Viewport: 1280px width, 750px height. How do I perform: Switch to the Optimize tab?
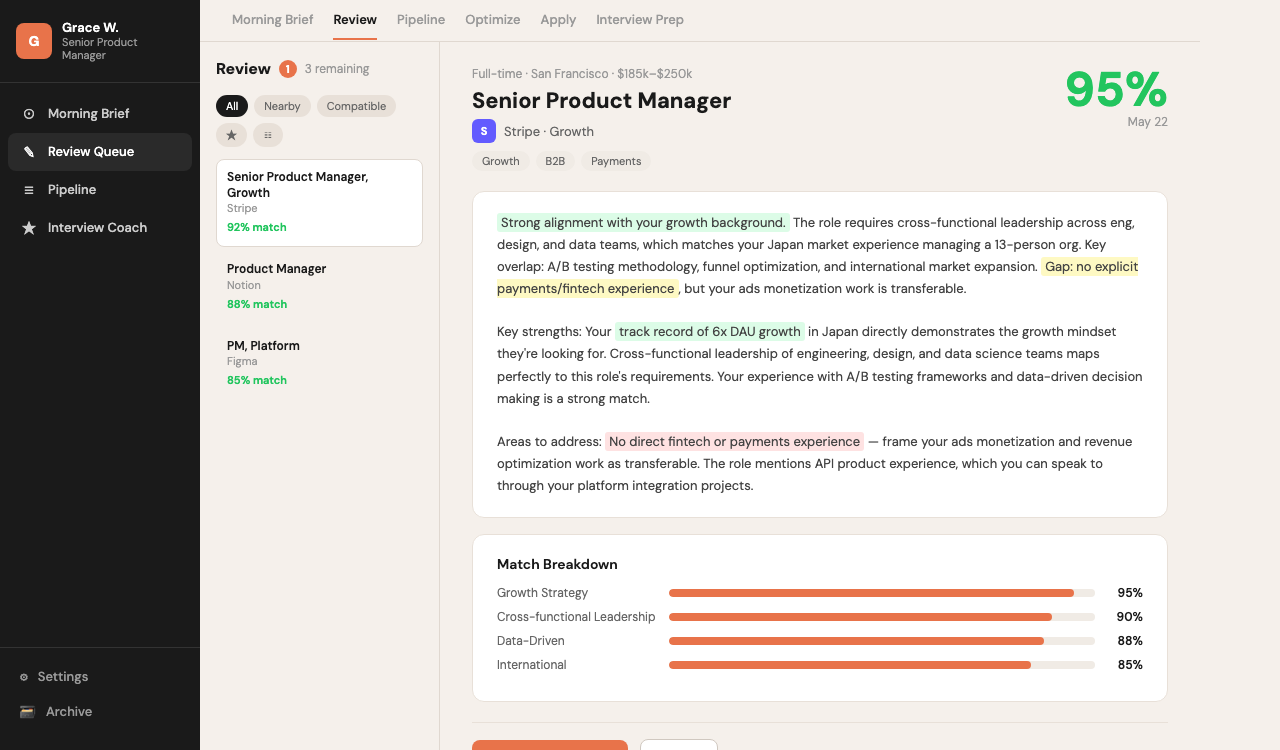(492, 20)
